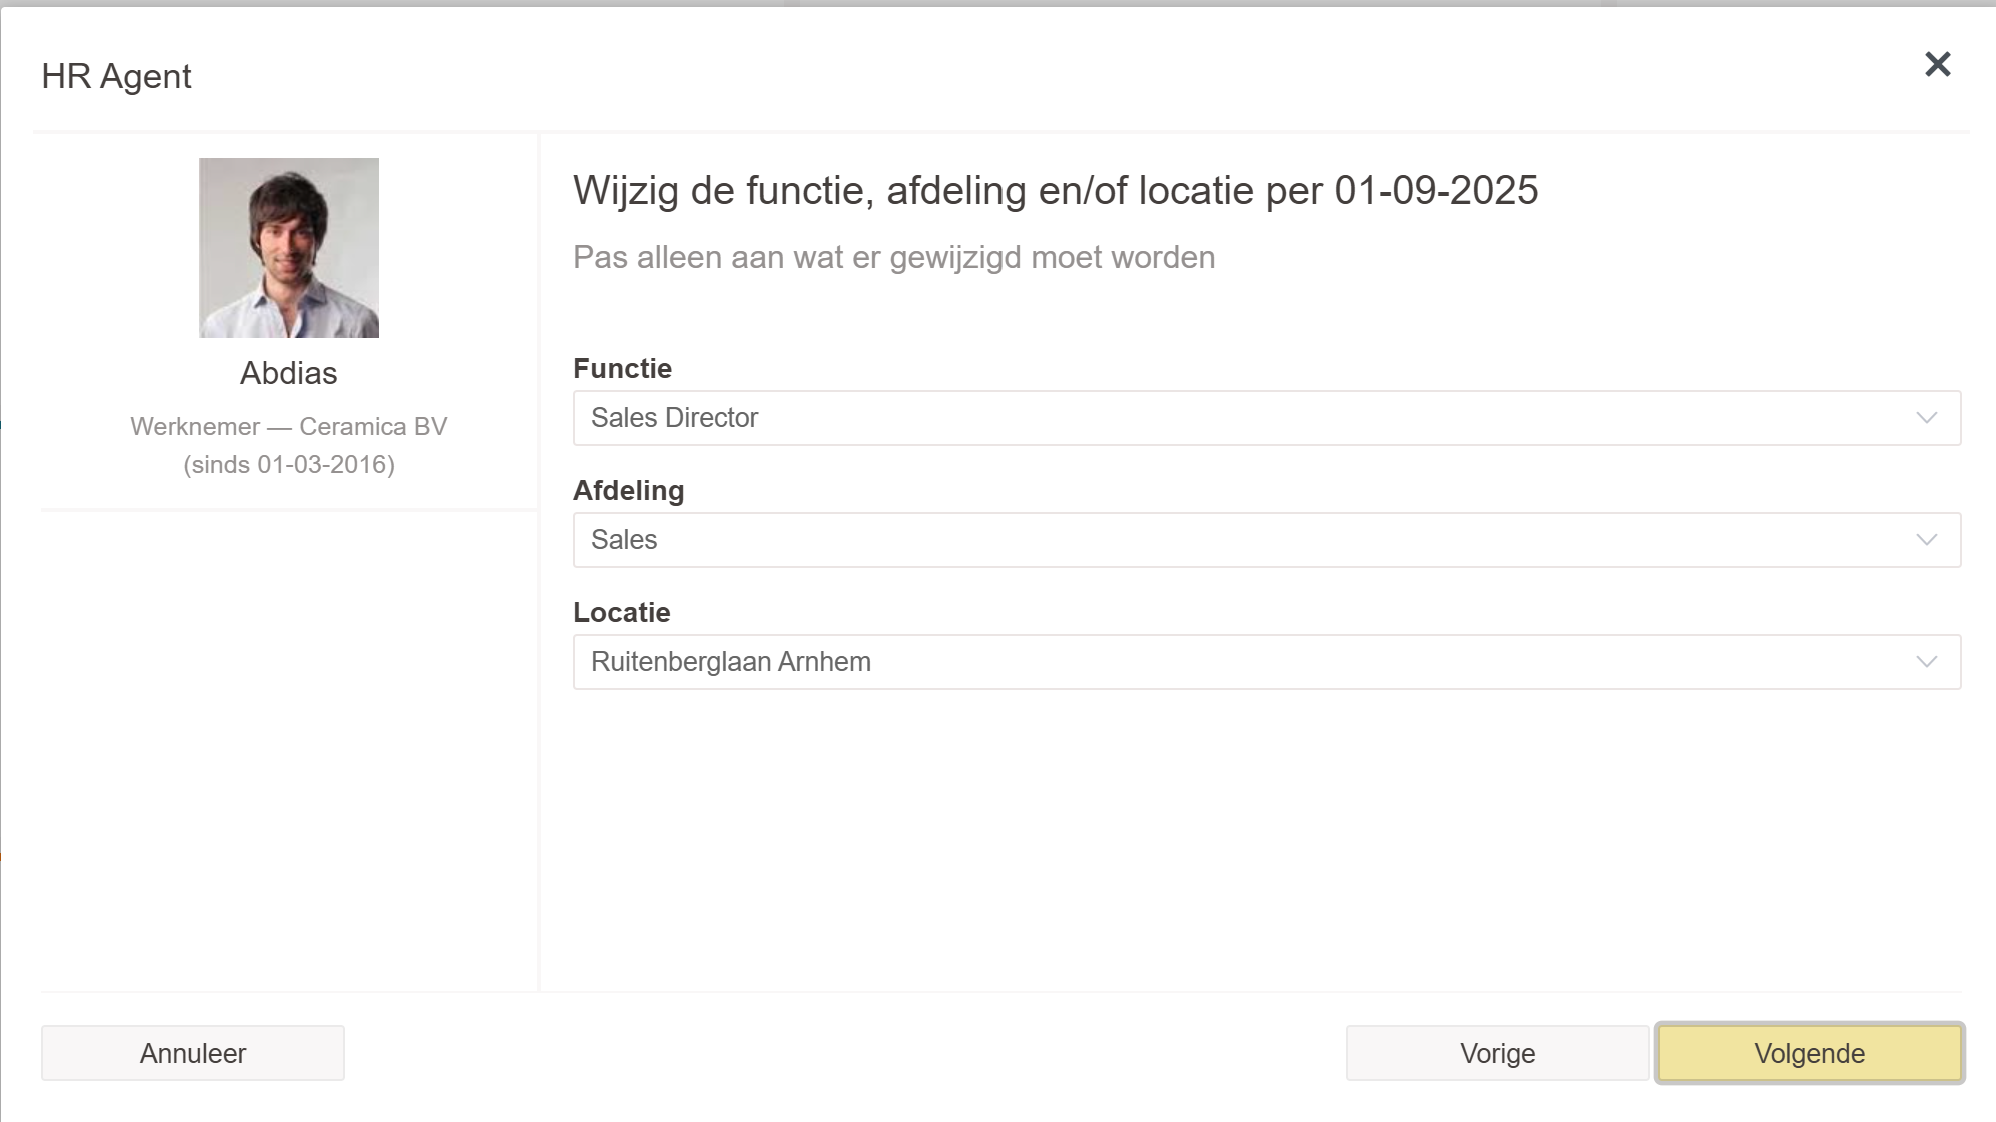Close the HR Agent dialog
Screen dimensions: 1996x1122
1937,65
